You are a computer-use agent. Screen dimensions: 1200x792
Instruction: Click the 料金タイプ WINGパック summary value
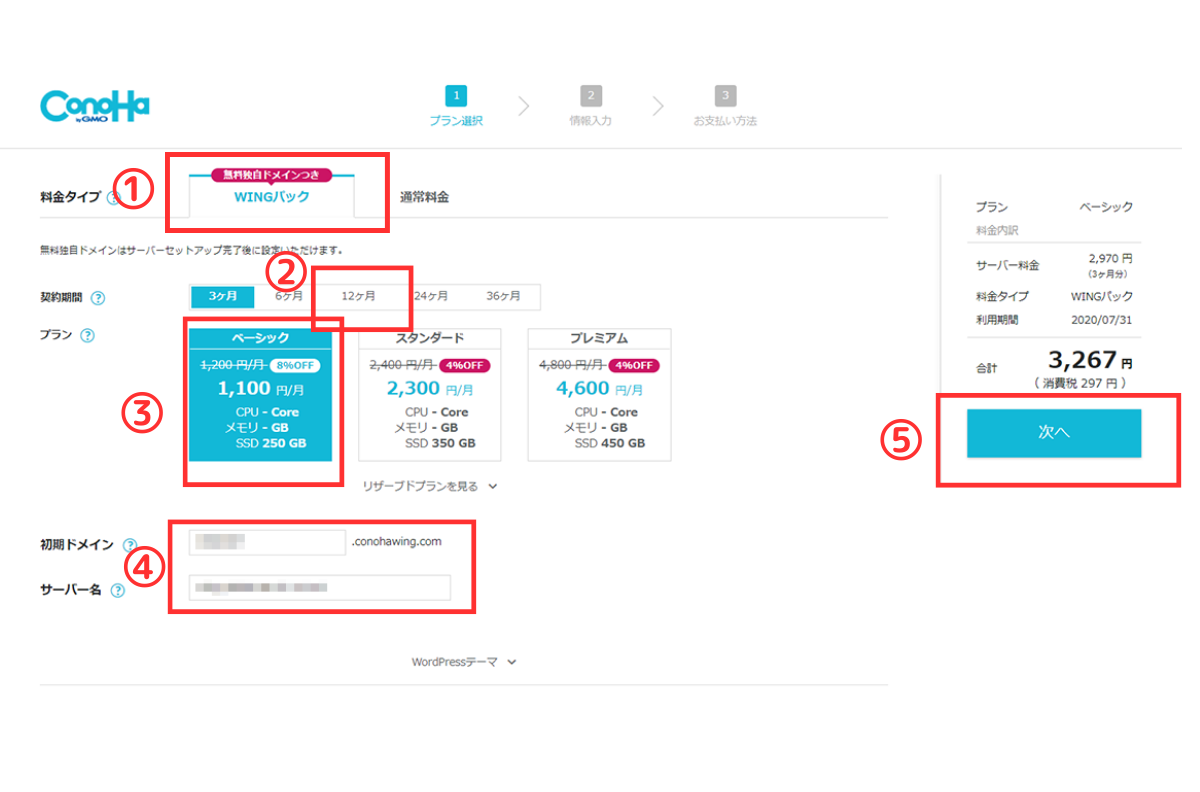pyautogui.click(x=1102, y=296)
